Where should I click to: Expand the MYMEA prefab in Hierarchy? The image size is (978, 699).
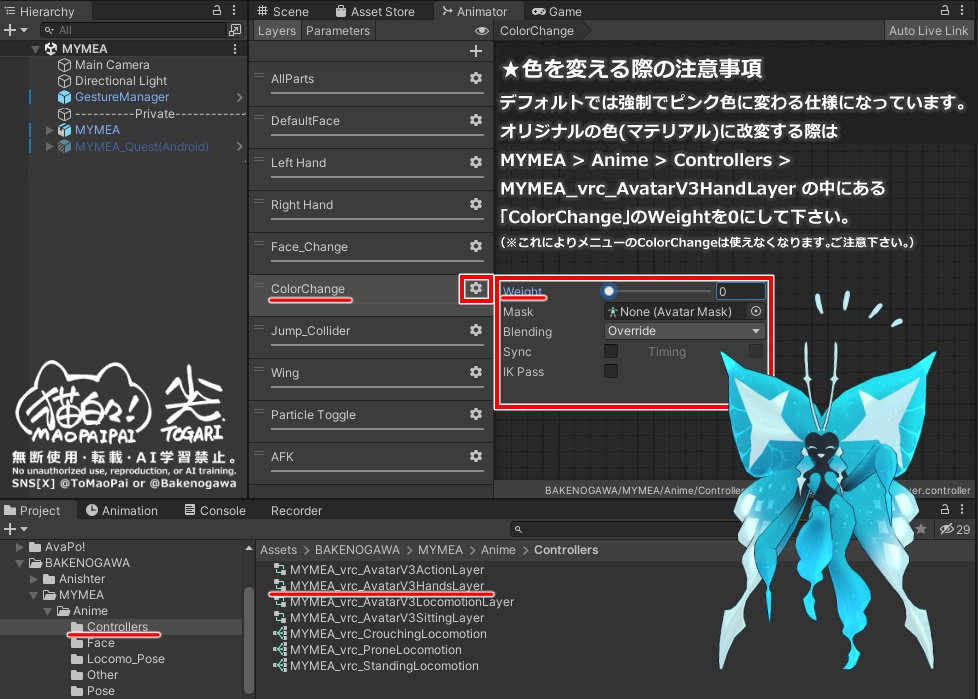click(x=49, y=130)
